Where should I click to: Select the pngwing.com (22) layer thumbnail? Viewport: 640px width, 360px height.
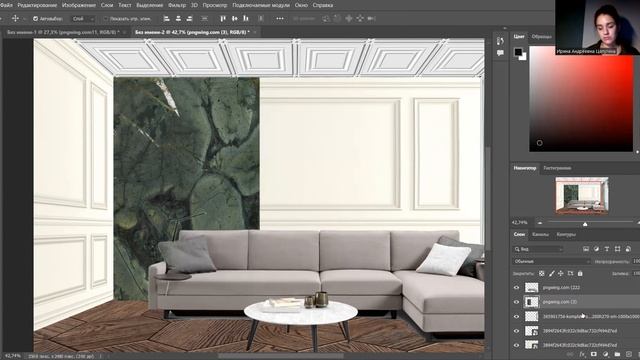click(x=531, y=288)
